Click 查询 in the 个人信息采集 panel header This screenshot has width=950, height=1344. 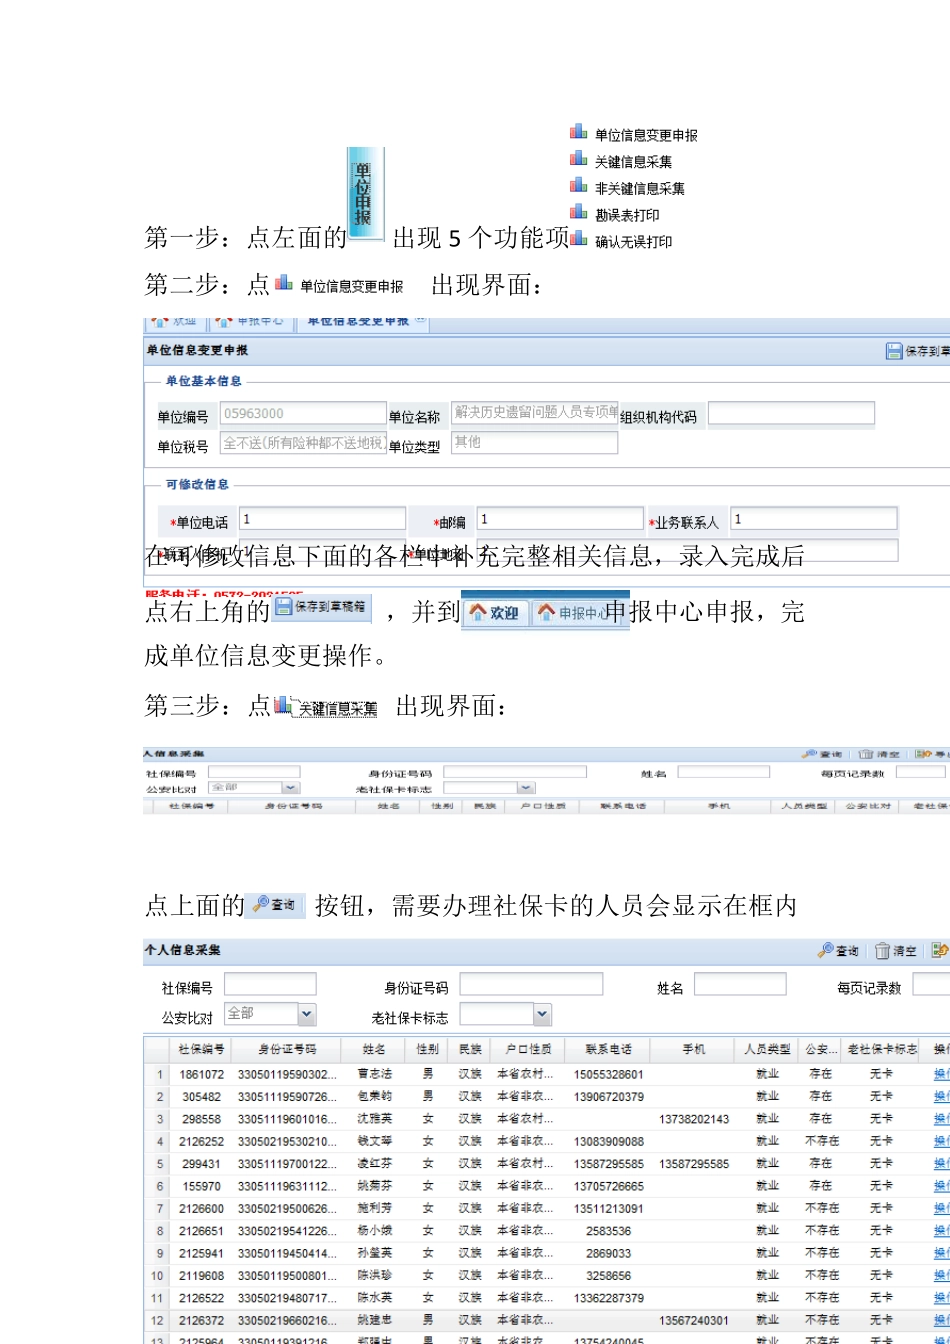click(838, 951)
